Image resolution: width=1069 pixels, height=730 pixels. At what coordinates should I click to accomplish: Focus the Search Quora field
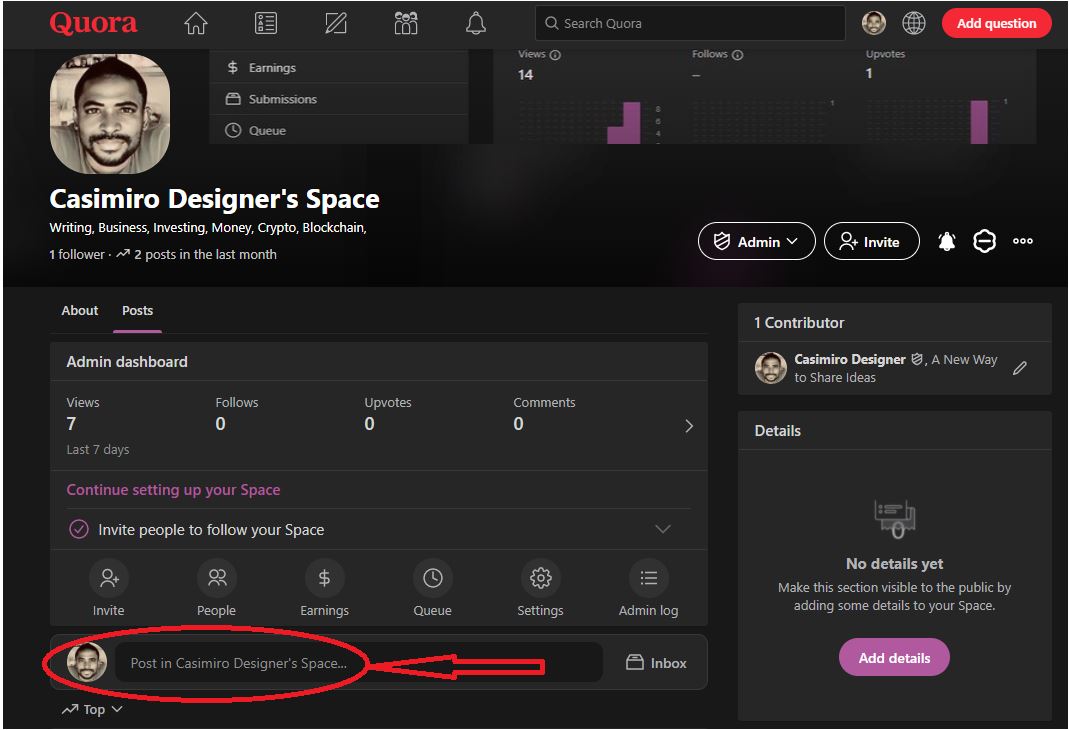click(690, 24)
